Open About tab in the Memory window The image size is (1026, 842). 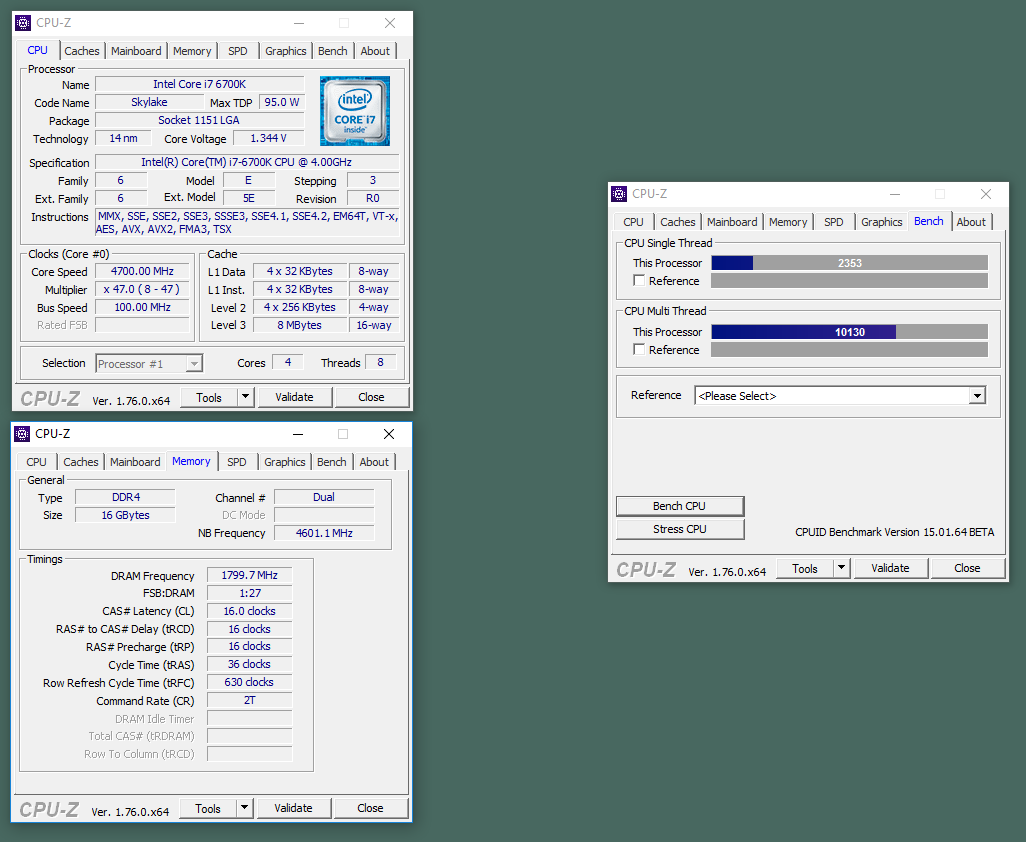click(374, 462)
